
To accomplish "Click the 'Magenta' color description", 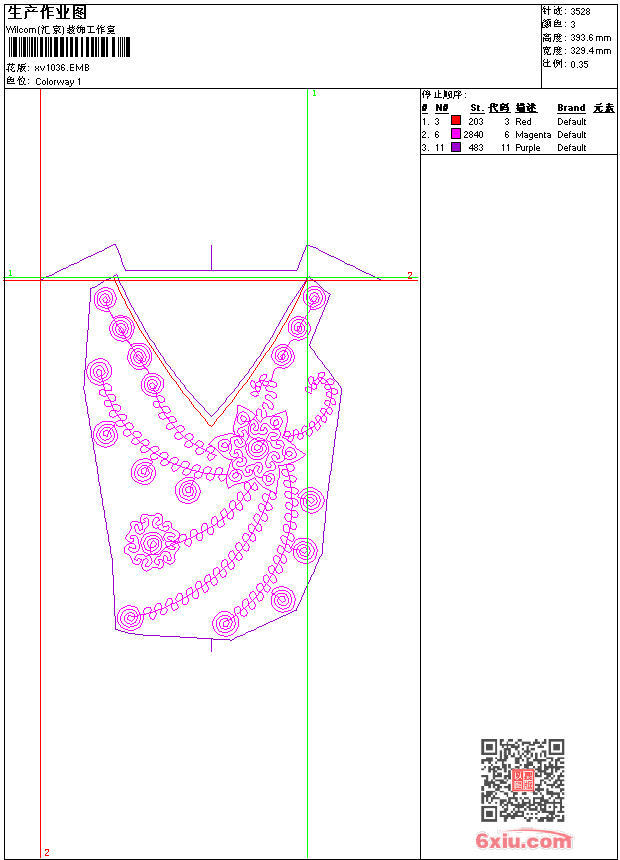I will pyautogui.click(x=533, y=134).
